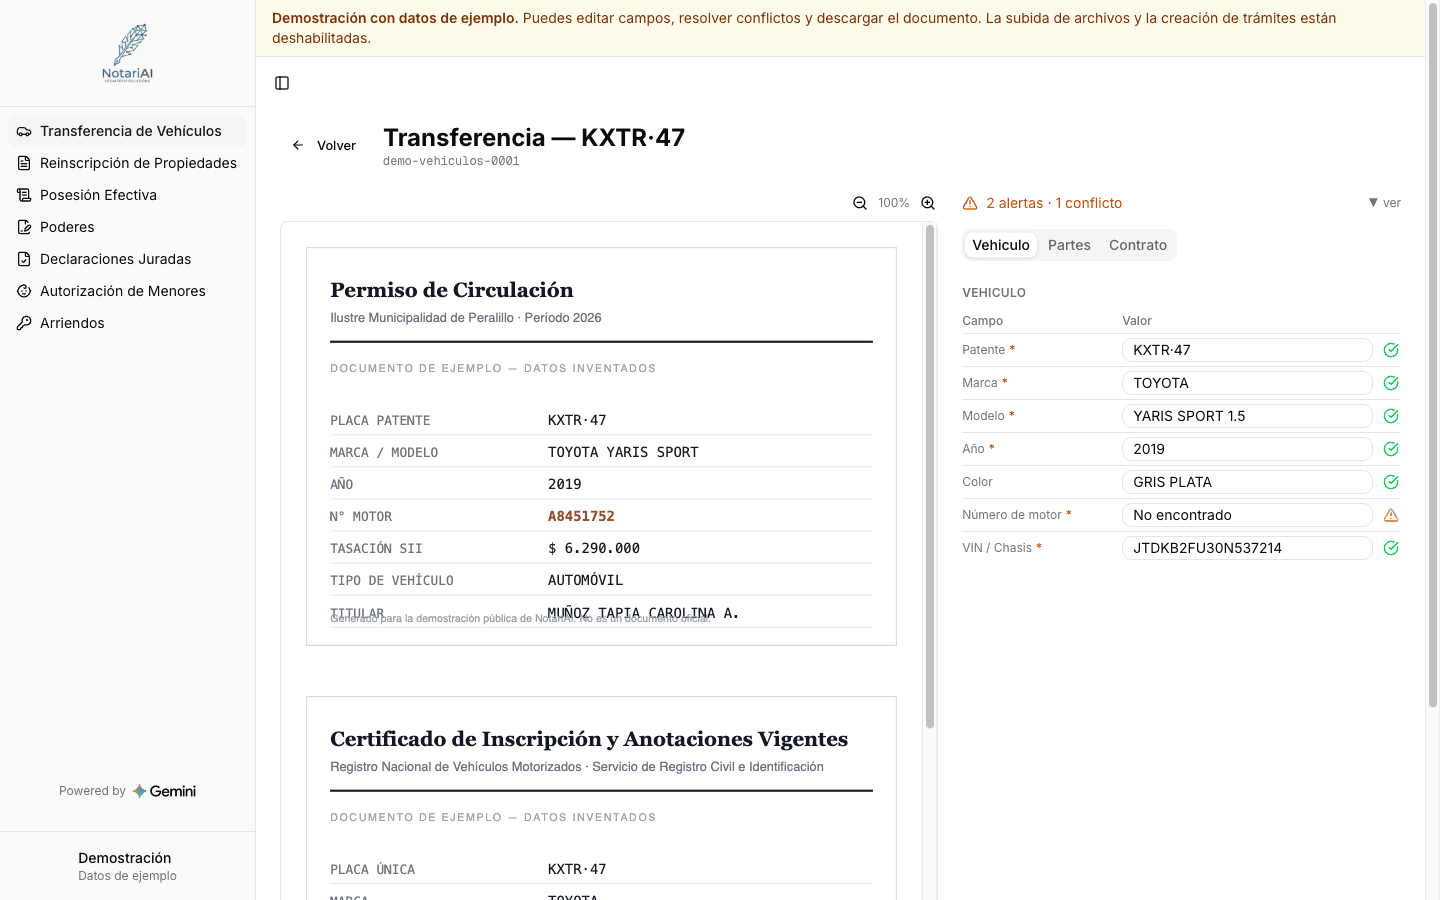The height and width of the screenshot is (900, 1440).
Task: Click the face icon beside Autorización de Menores
Action: coord(24,291)
